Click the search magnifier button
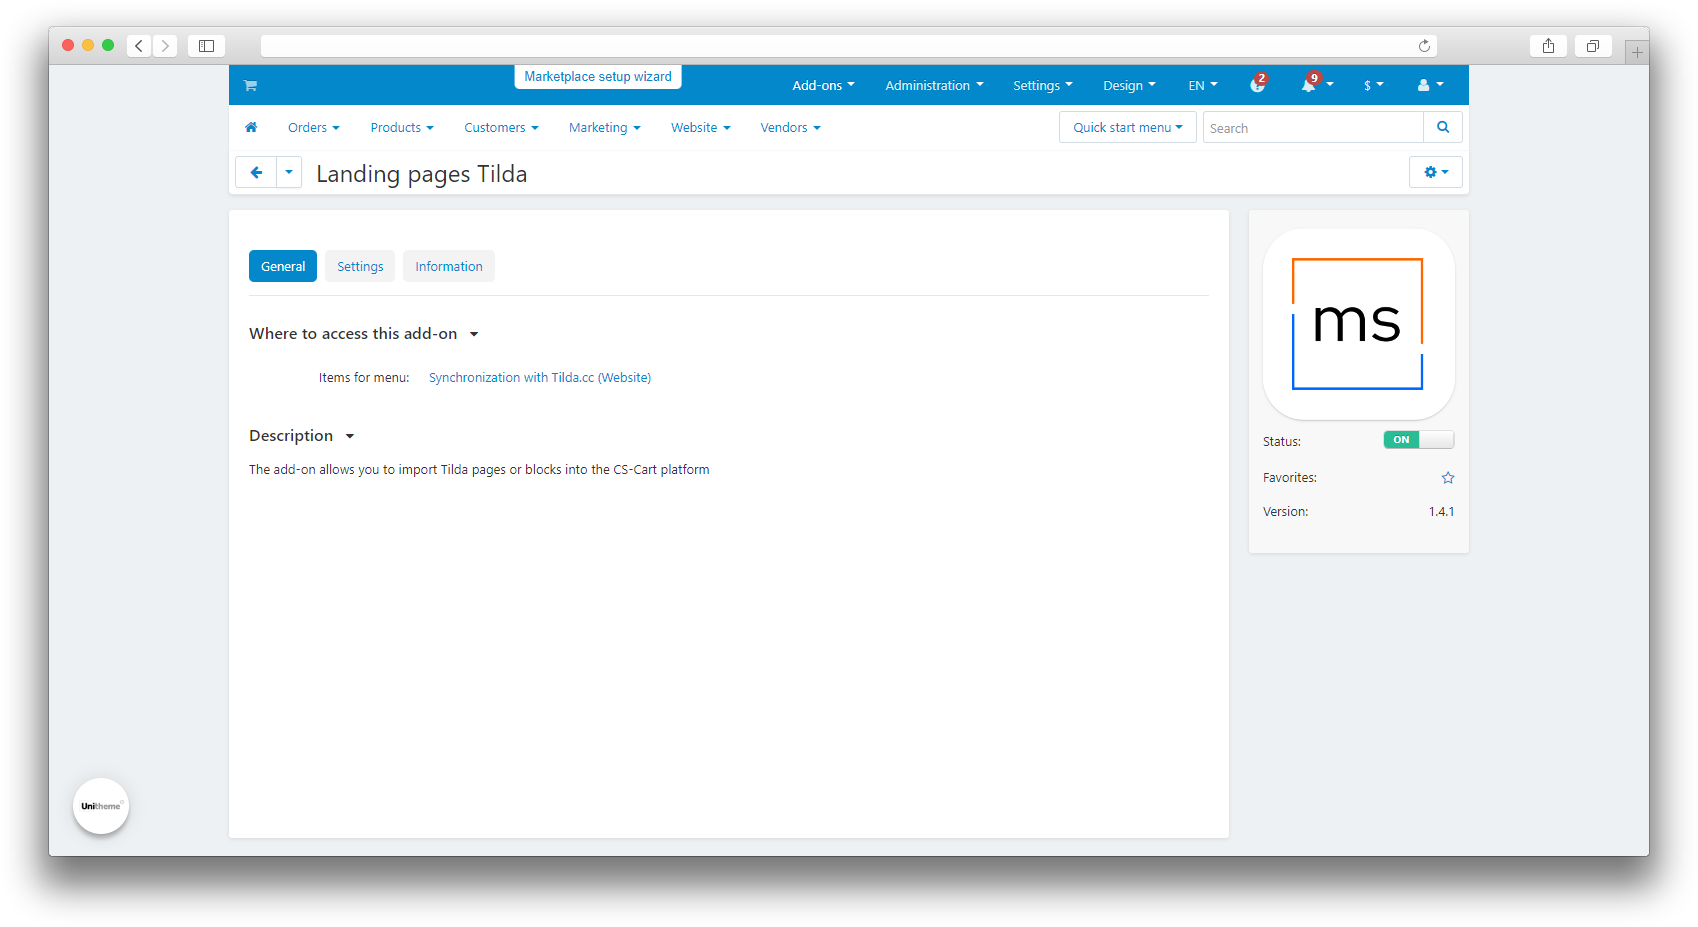1698x927 pixels. click(x=1442, y=128)
